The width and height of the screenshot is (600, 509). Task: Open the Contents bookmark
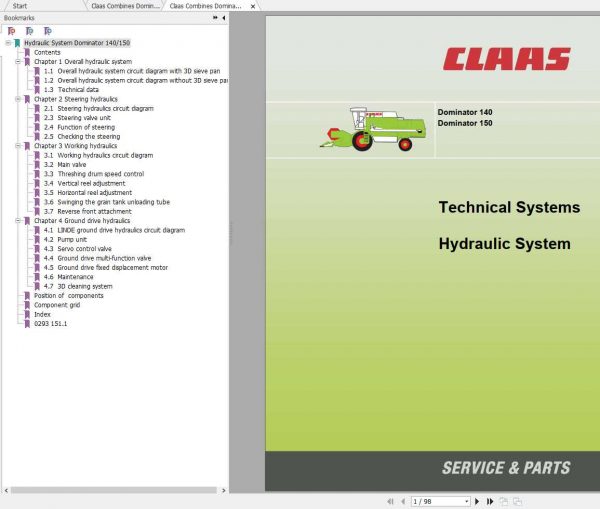pos(47,52)
